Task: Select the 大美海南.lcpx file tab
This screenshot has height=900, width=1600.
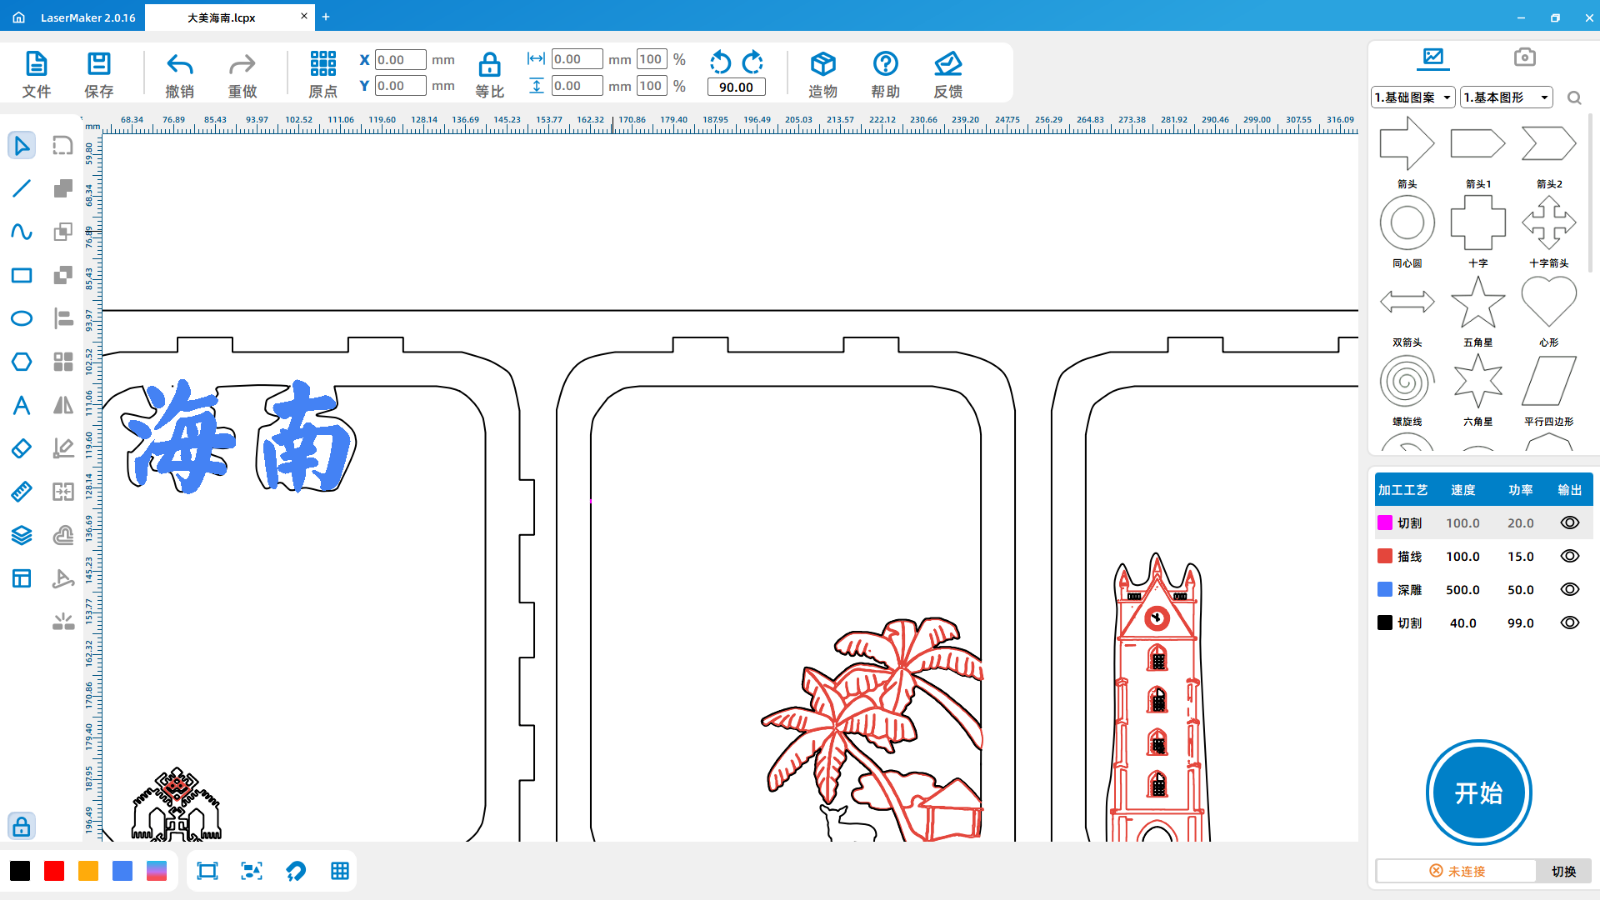Action: coord(222,18)
